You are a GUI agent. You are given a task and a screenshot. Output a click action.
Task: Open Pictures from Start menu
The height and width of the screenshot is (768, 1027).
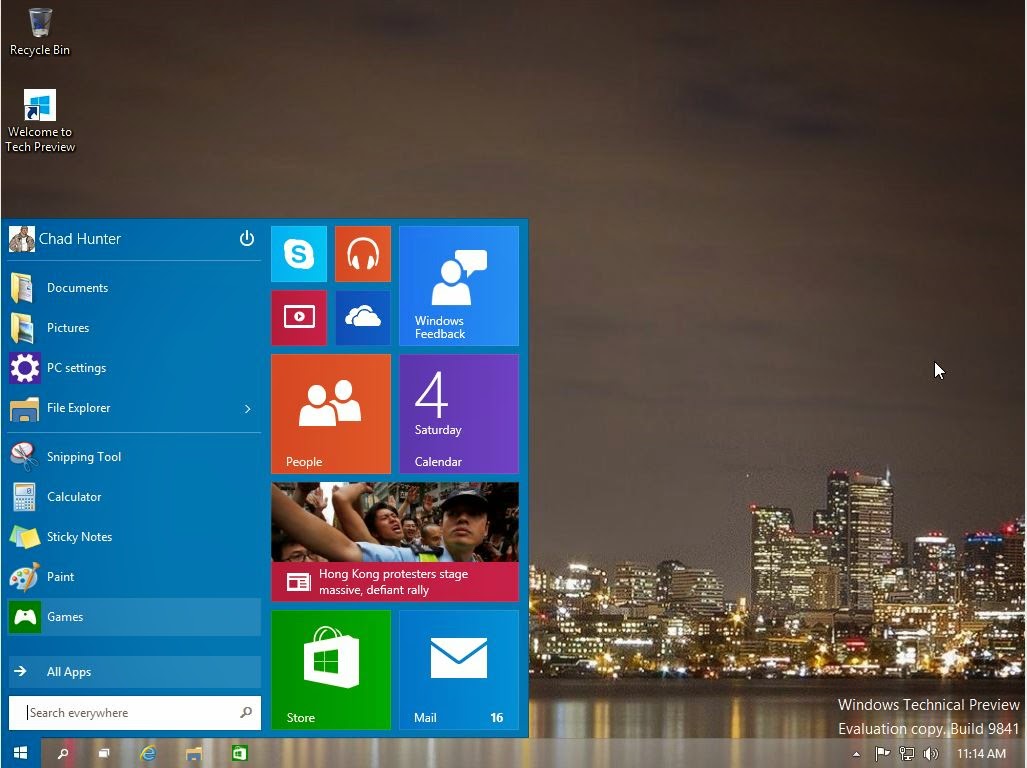[134, 328]
